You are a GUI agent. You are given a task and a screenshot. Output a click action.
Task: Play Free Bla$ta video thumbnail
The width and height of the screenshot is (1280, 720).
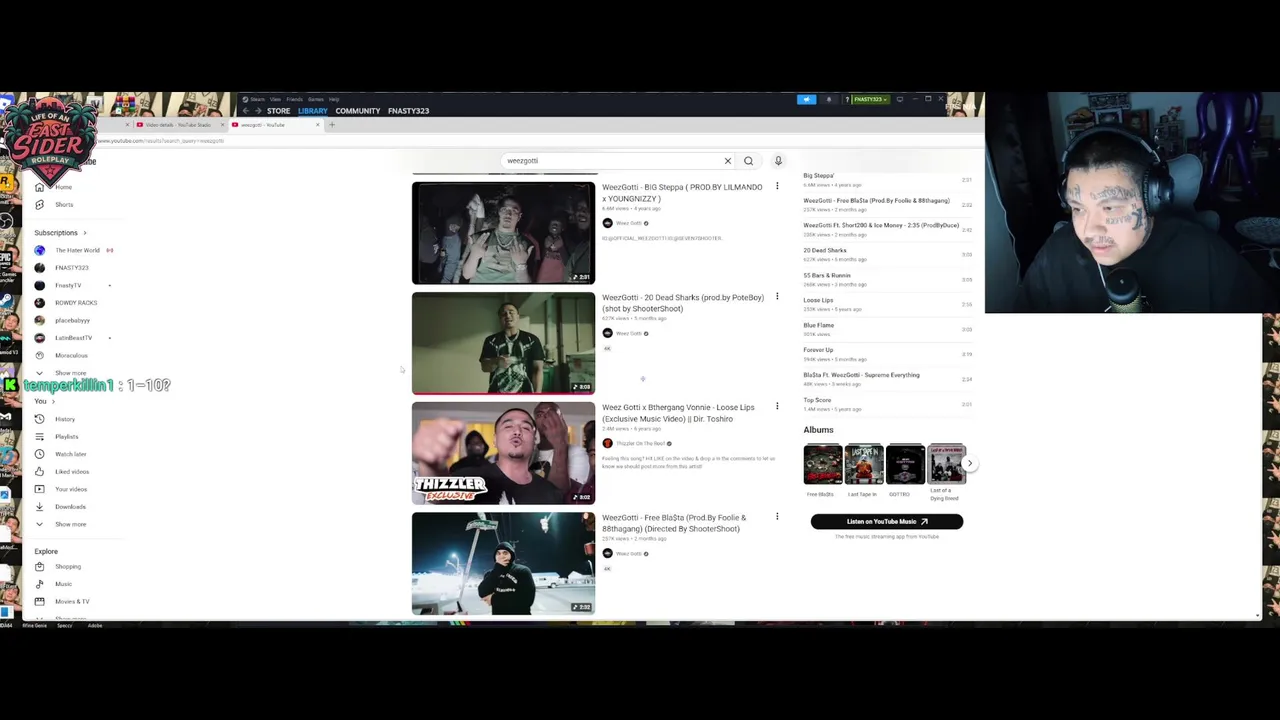click(503, 563)
